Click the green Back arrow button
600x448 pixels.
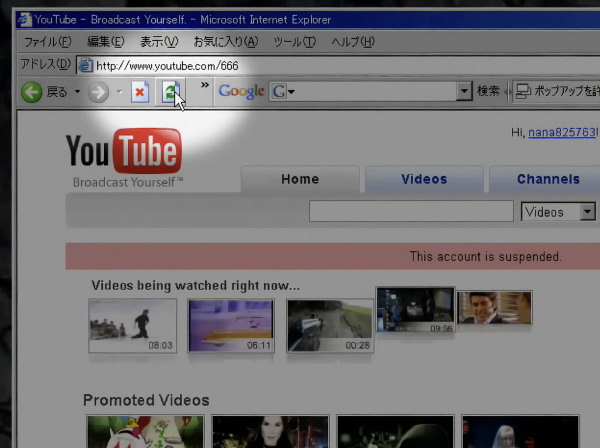pos(31,92)
